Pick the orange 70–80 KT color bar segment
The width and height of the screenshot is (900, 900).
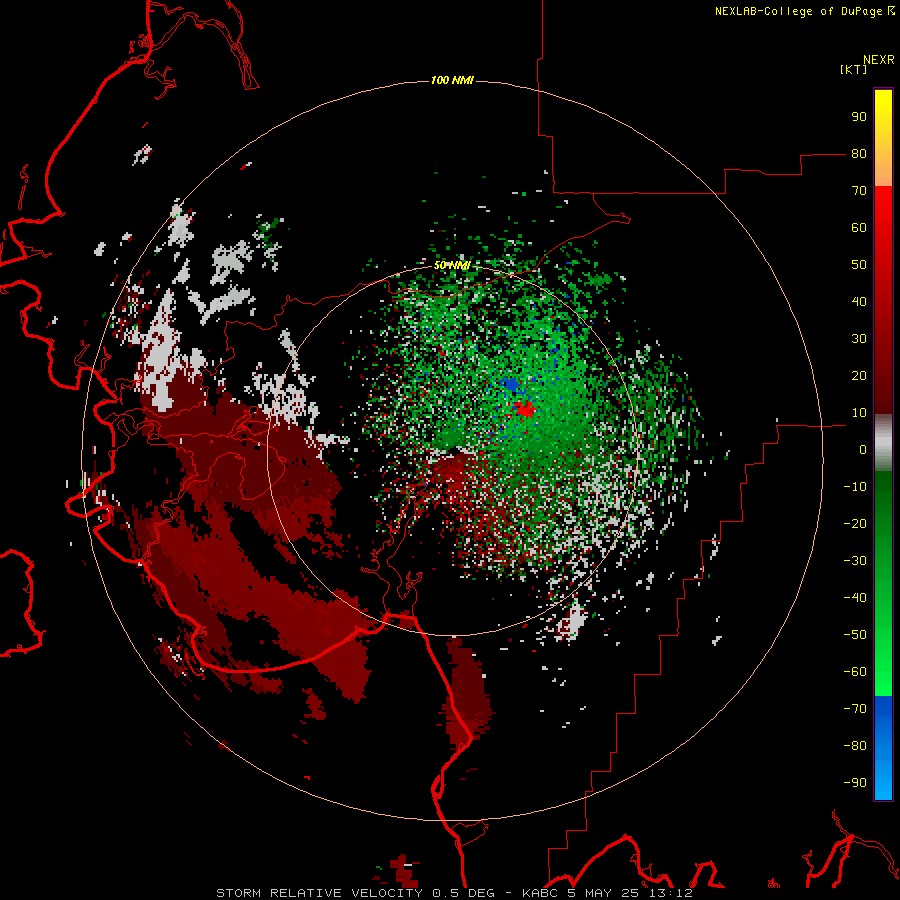click(x=883, y=171)
